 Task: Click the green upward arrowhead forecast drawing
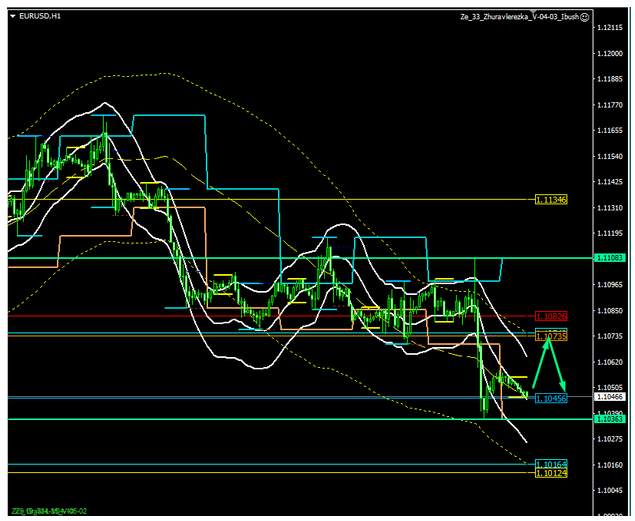click(x=548, y=341)
